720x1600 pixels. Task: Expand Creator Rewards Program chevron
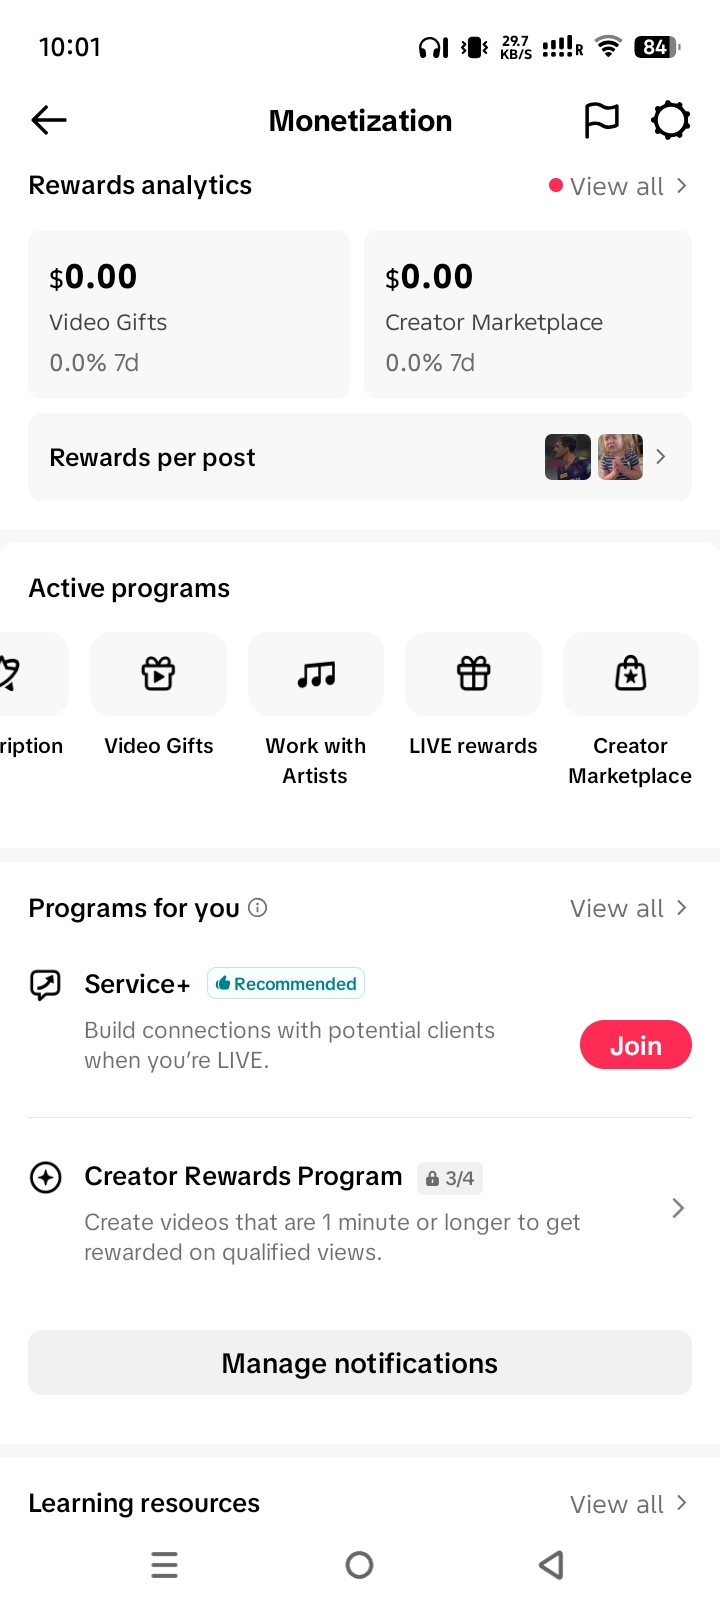click(x=678, y=1208)
